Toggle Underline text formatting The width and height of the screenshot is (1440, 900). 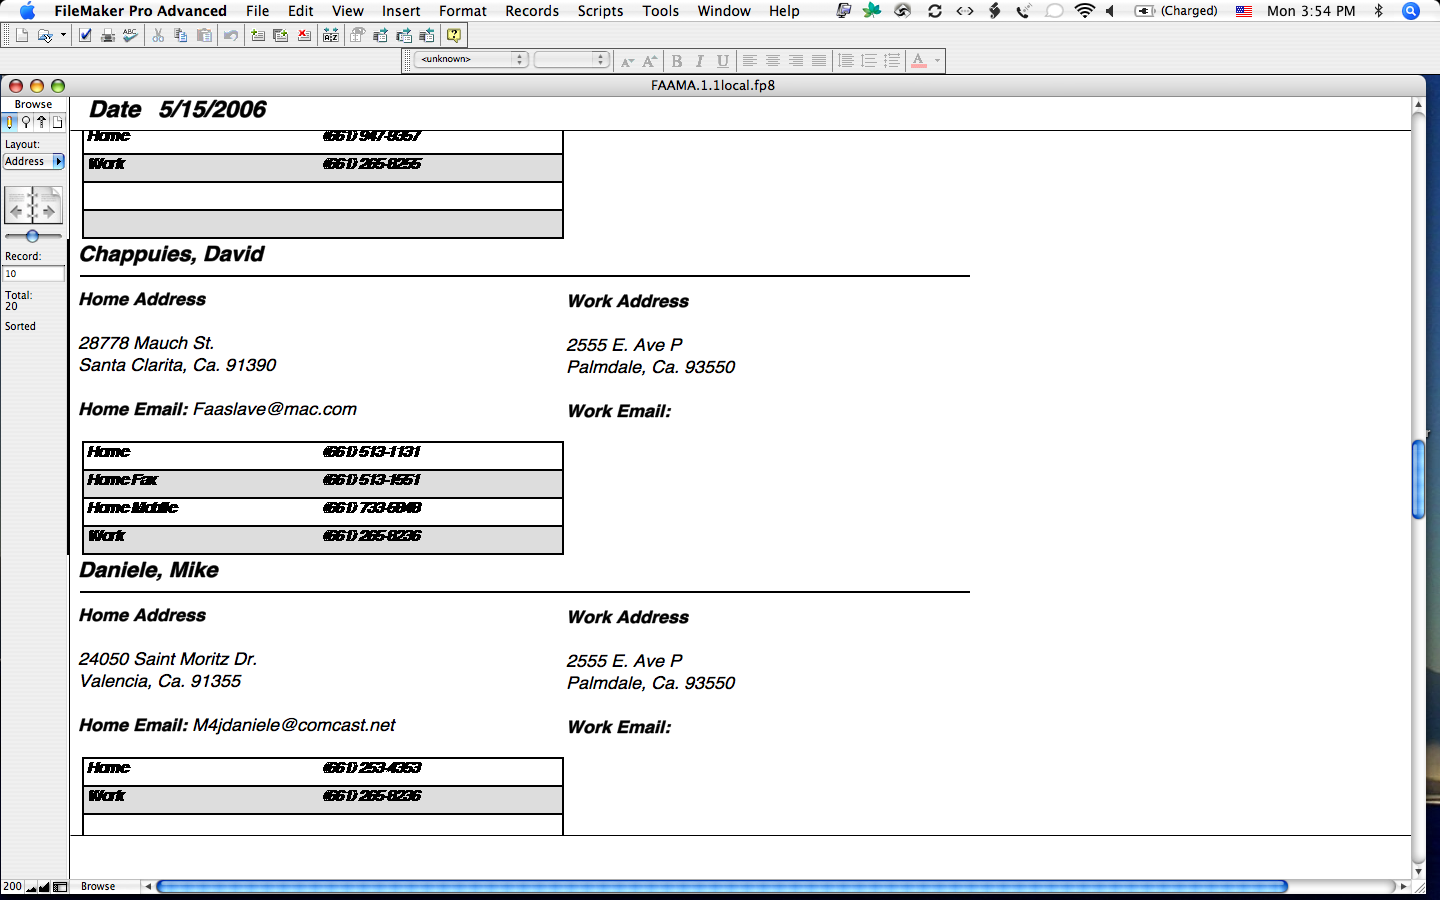722,61
